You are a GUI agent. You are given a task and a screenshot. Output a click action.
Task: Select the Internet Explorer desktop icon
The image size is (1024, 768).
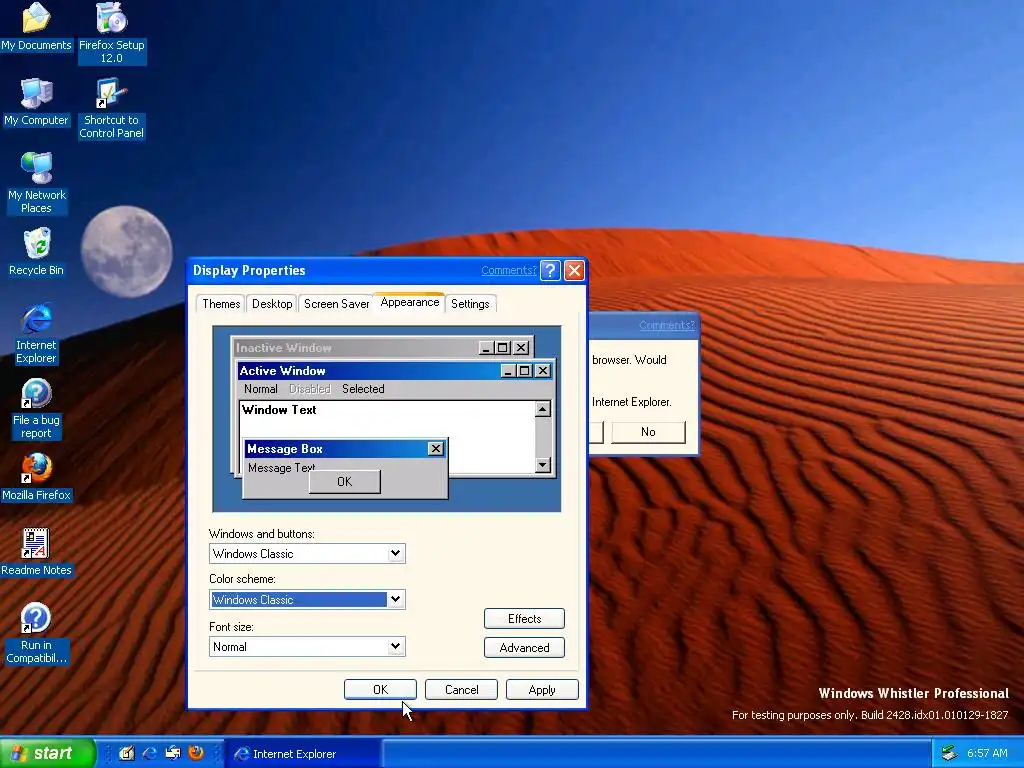(36, 333)
